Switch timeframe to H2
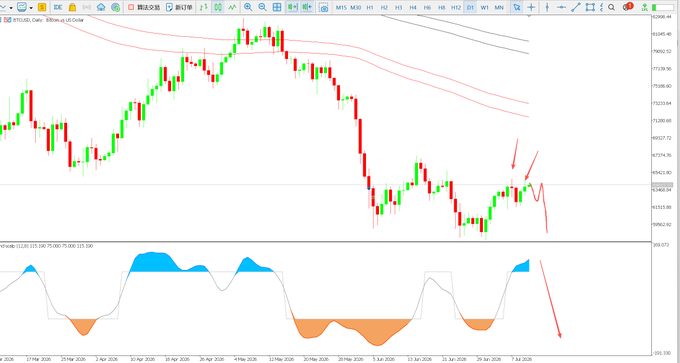 pyautogui.click(x=384, y=7)
